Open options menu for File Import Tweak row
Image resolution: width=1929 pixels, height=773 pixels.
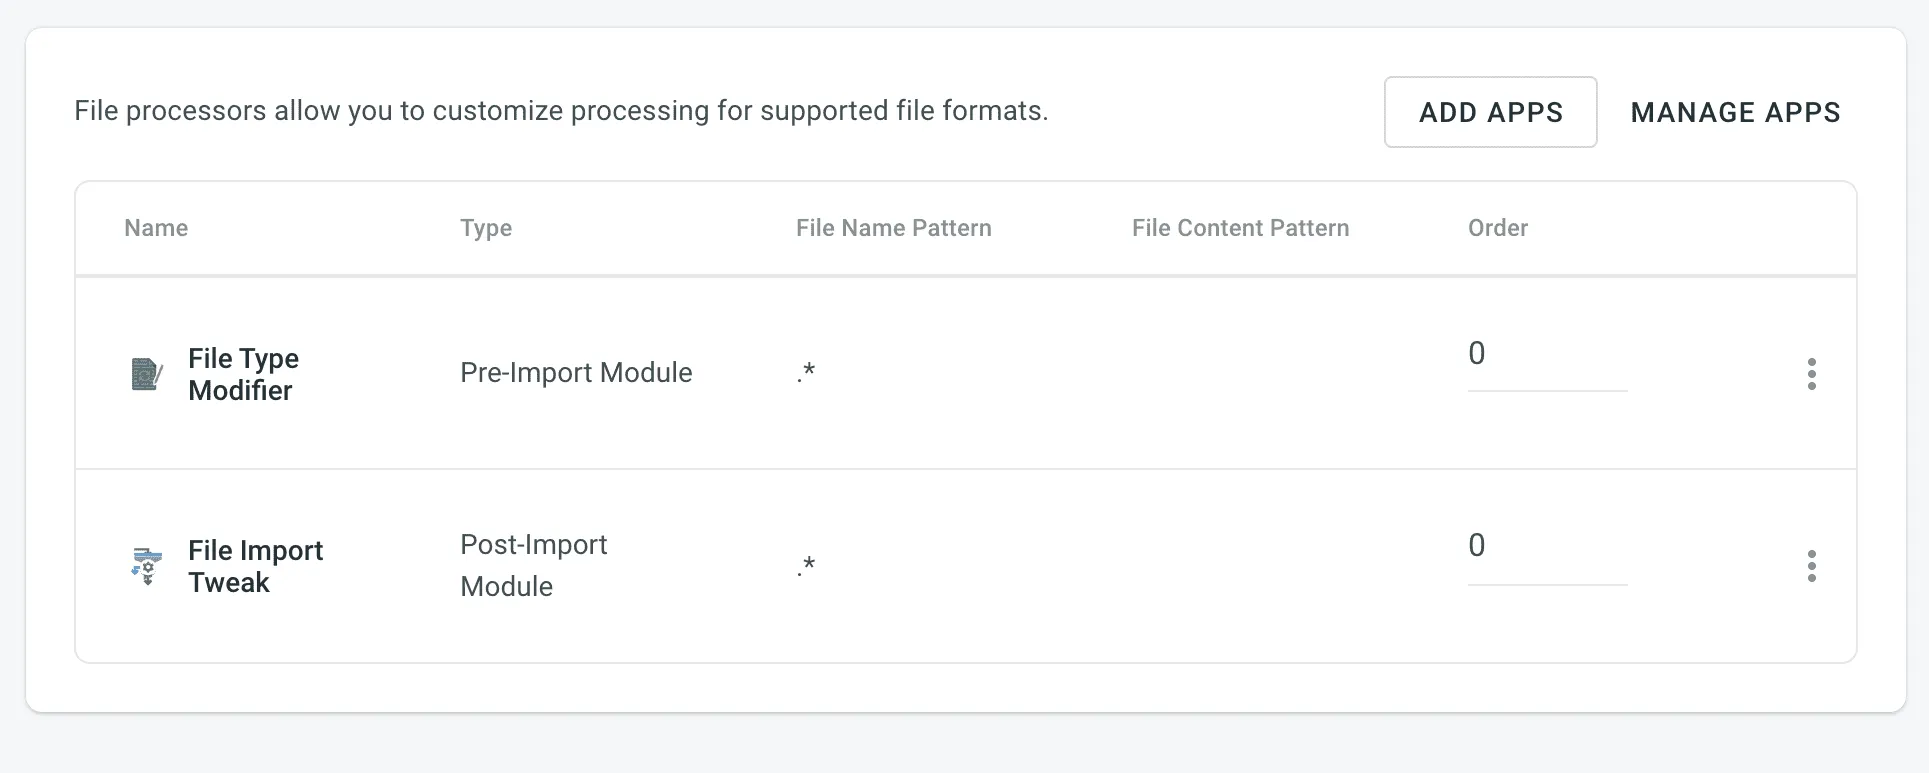[x=1811, y=566]
